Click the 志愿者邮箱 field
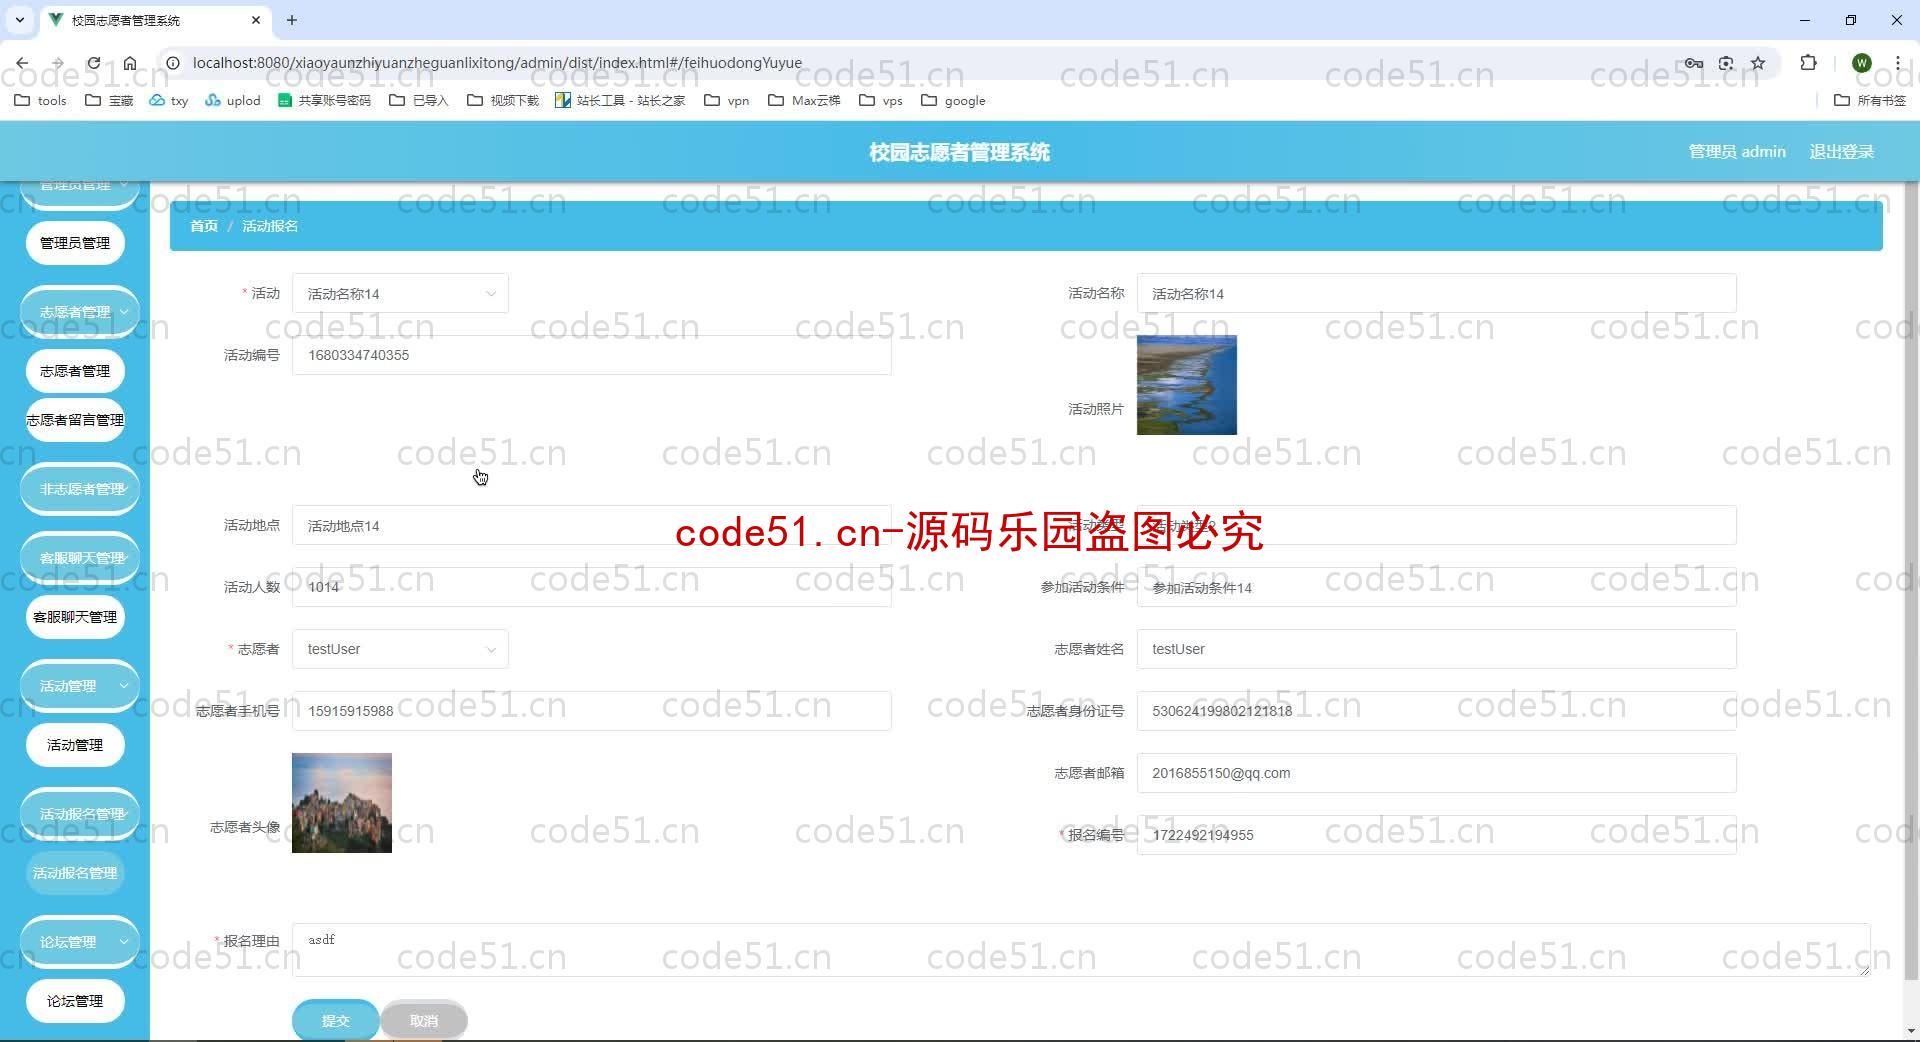This screenshot has width=1920, height=1042. (x=1436, y=773)
